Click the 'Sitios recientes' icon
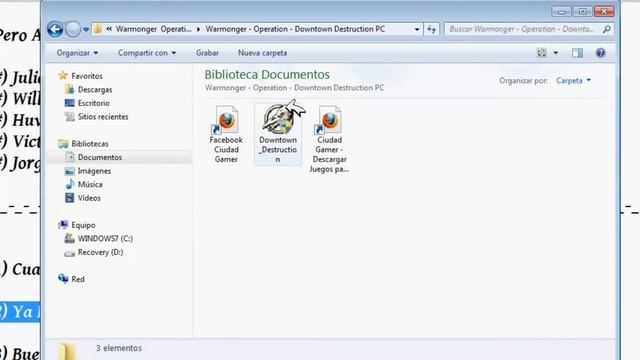Screen dimensions: 640x360 coord(70,116)
